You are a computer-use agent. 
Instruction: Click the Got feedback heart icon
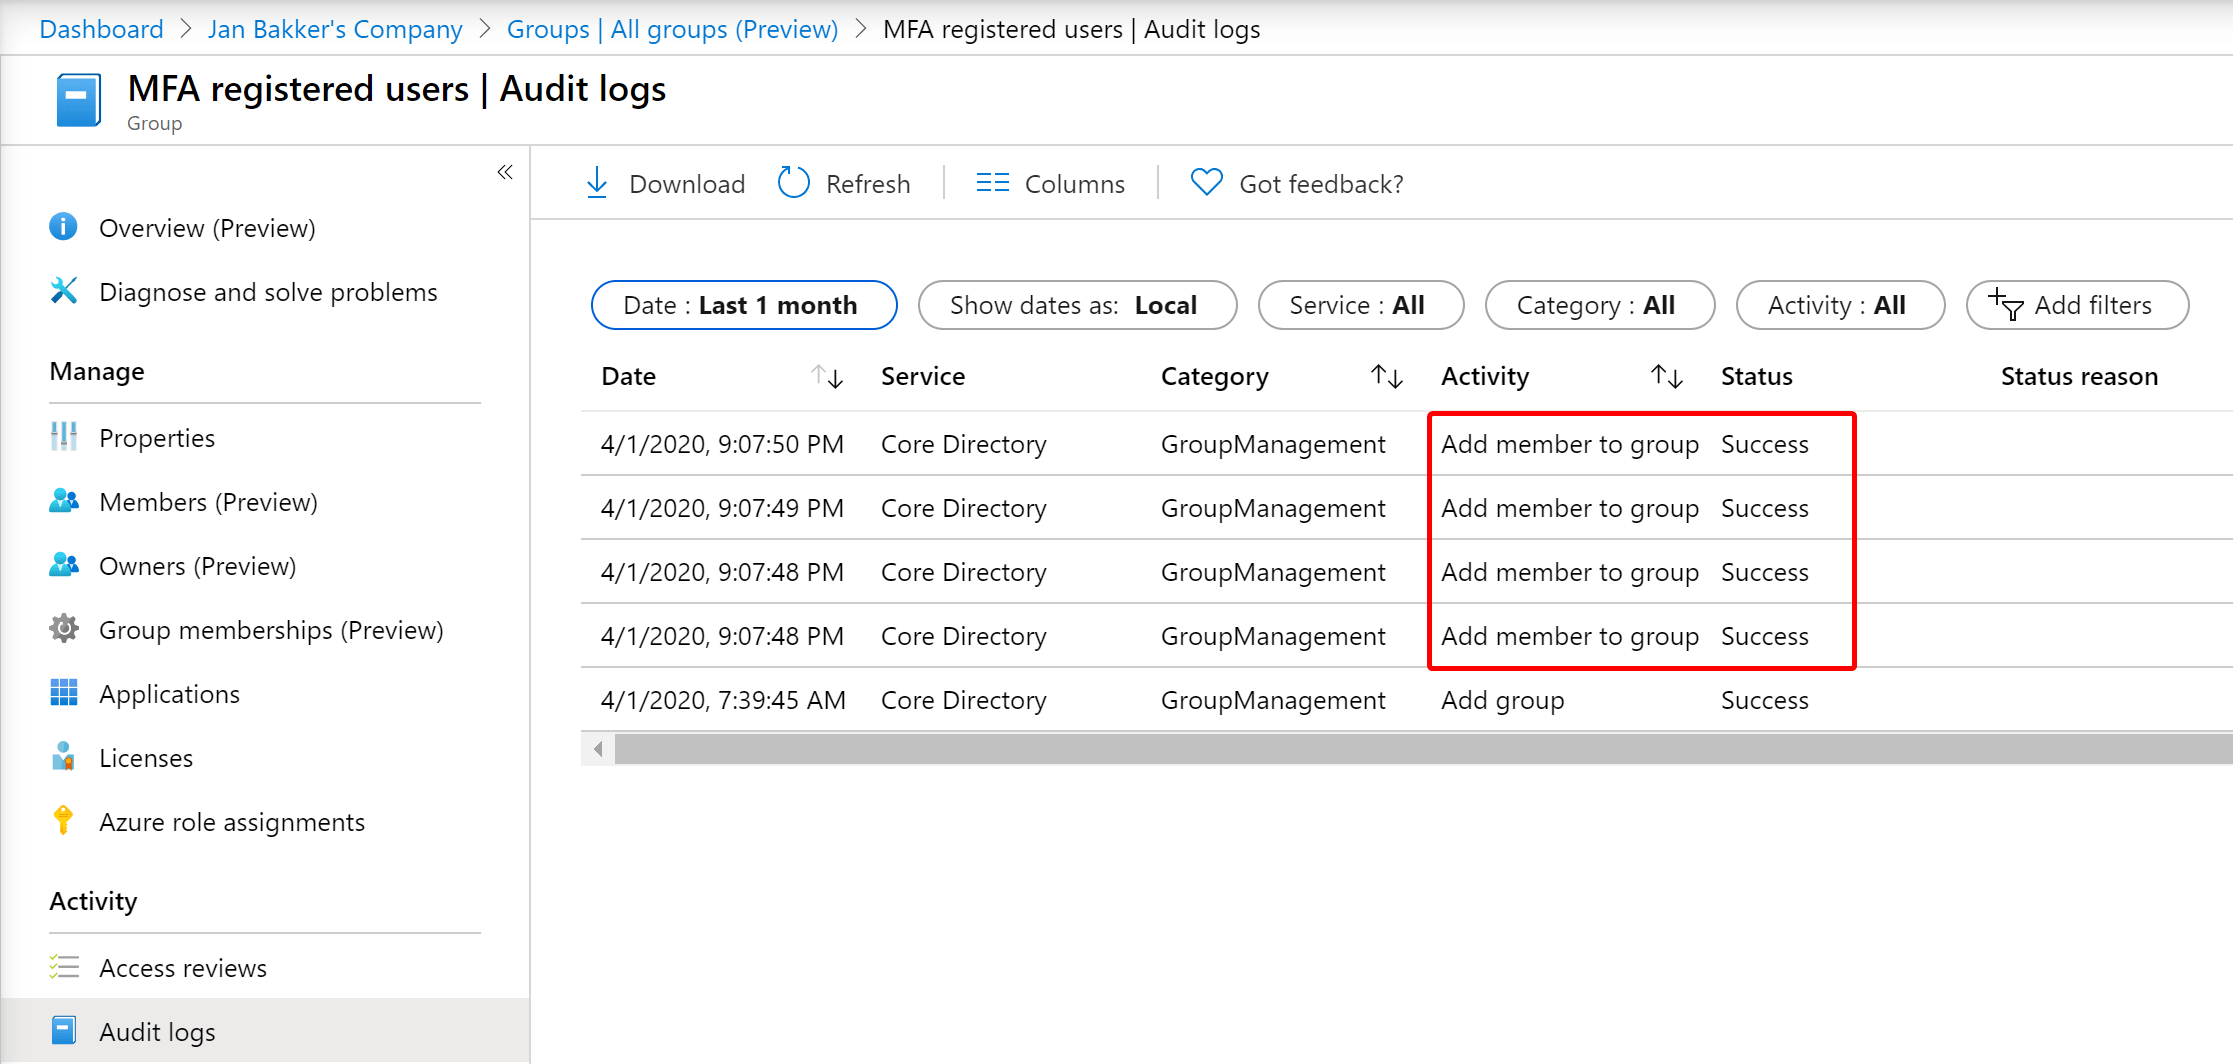pos(1206,183)
